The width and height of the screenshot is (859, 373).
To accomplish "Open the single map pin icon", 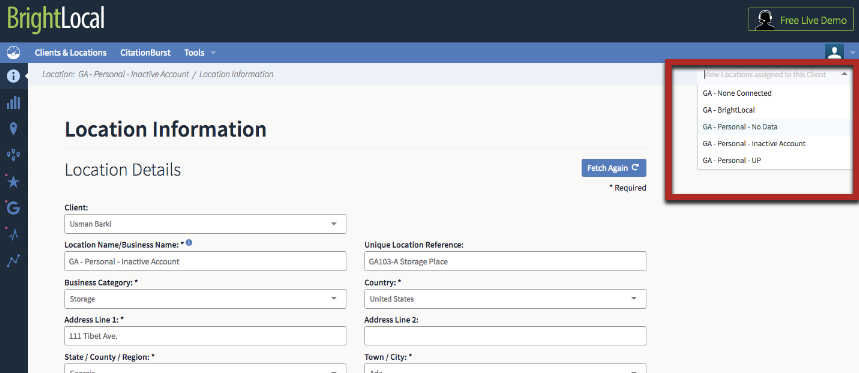I will click(x=13, y=129).
